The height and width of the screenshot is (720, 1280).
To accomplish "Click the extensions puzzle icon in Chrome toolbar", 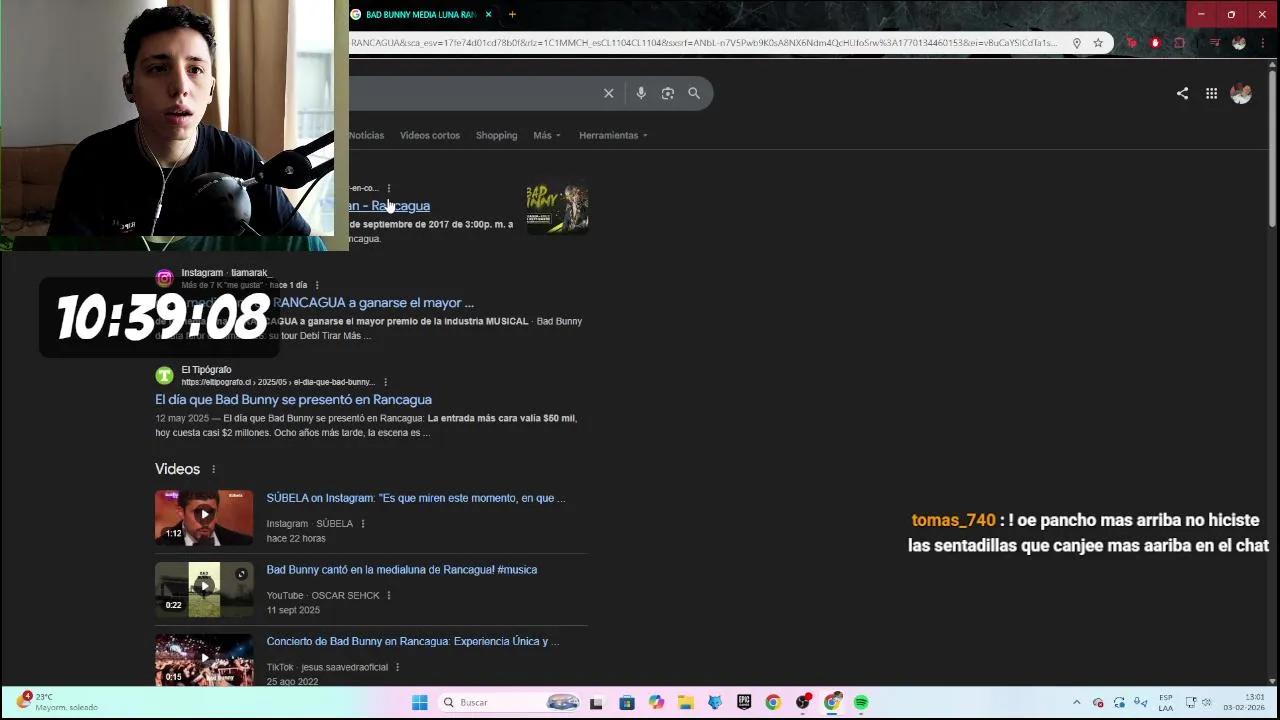I will 1180,43.
